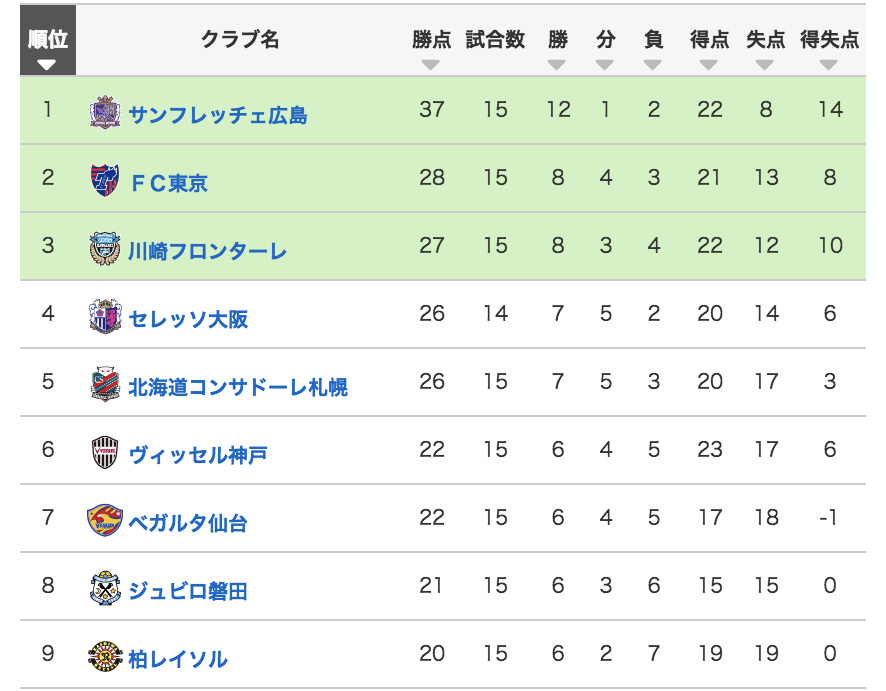The width and height of the screenshot is (886, 691).
Task: Click the Hokkaido Consadole Sapporo emblem
Action: 105,384
